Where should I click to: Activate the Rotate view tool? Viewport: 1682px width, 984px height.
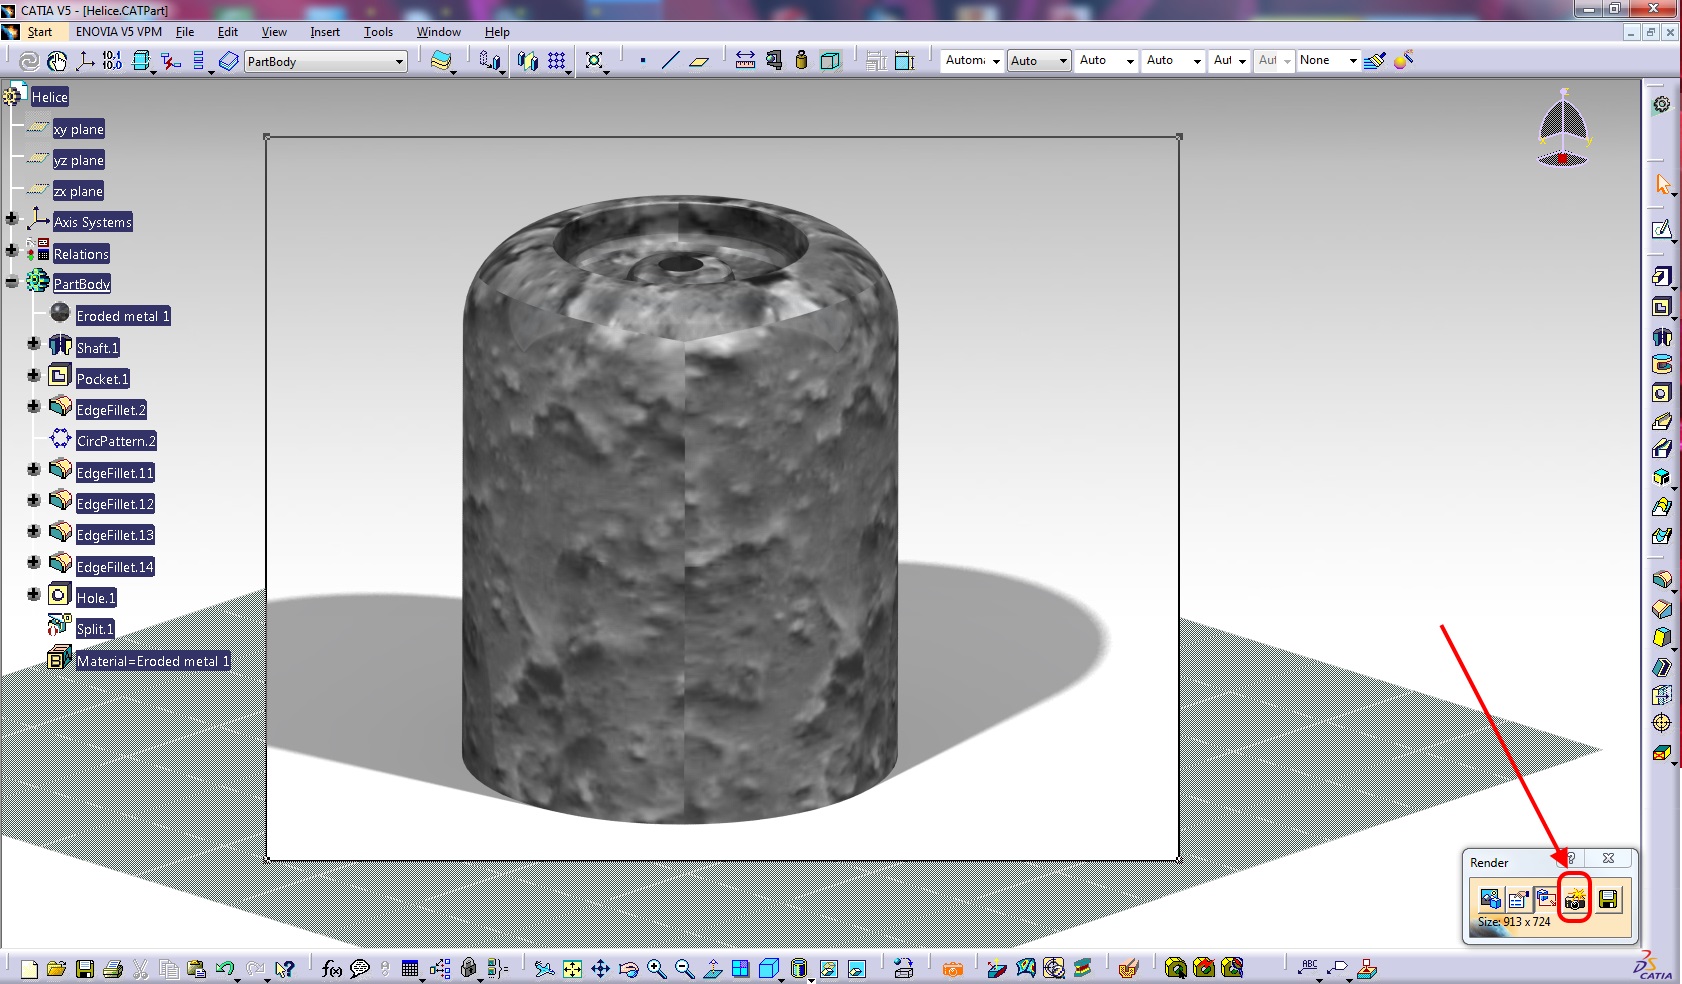628,969
